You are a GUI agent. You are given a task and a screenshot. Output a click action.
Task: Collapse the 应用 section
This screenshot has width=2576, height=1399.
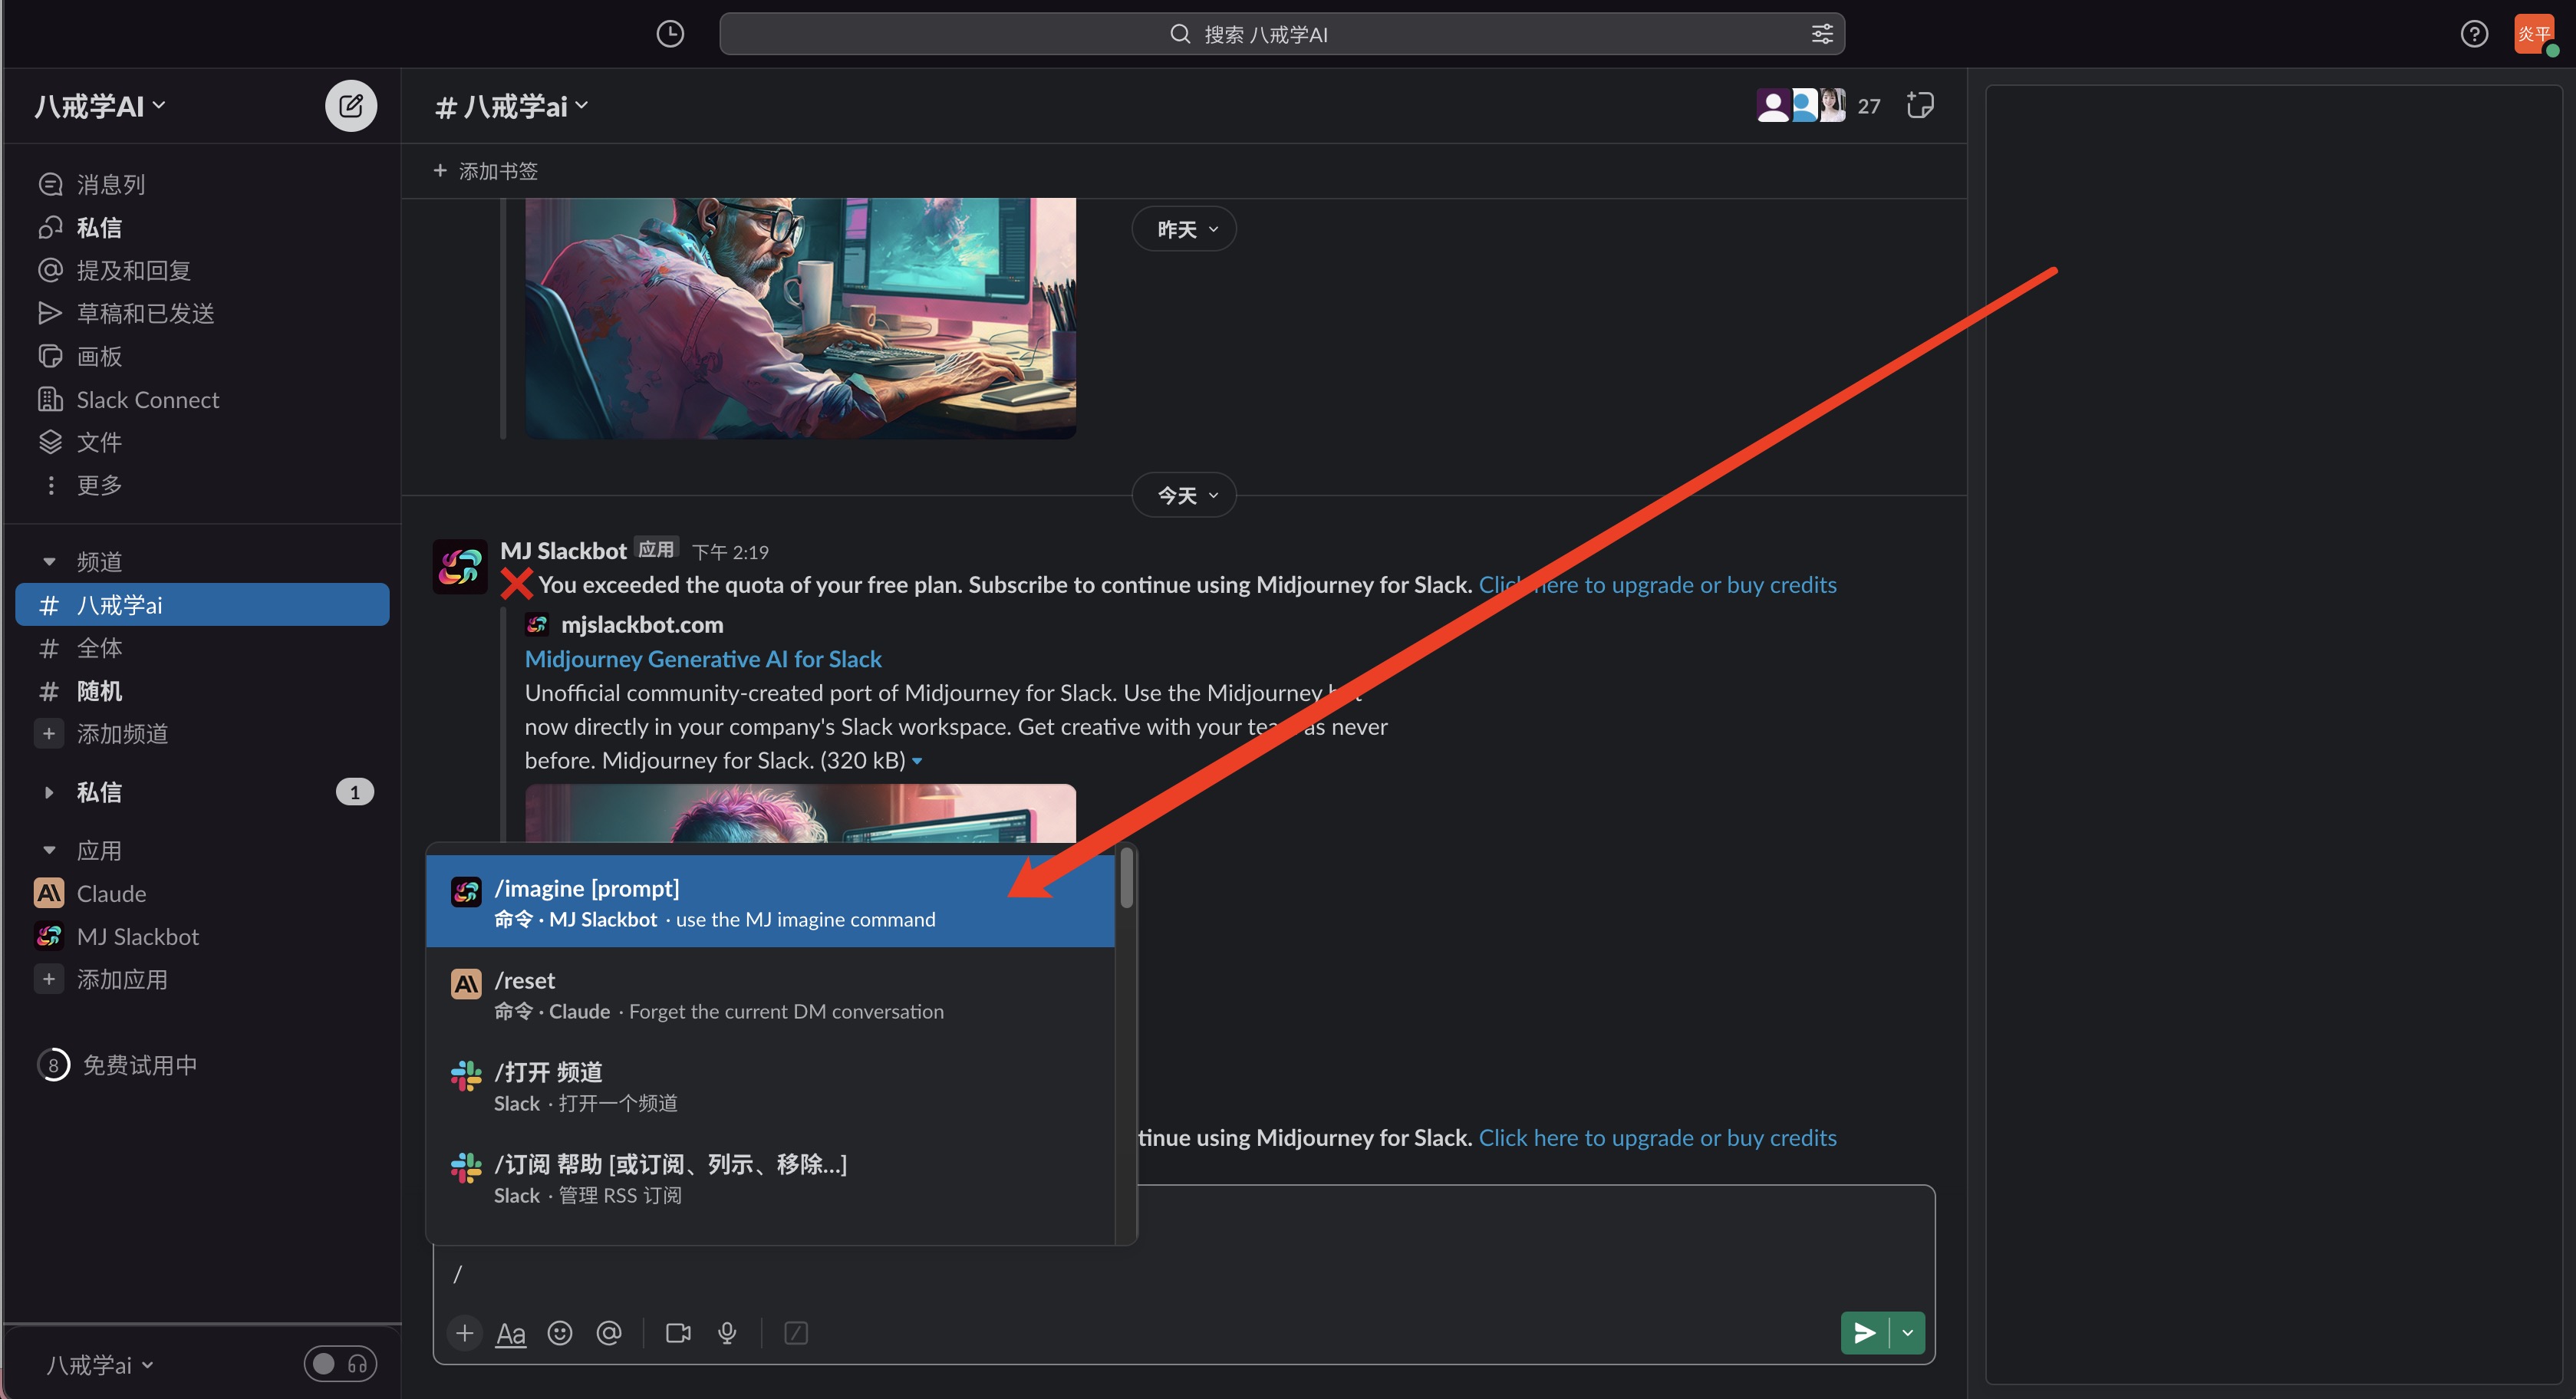click(x=49, y=851)
